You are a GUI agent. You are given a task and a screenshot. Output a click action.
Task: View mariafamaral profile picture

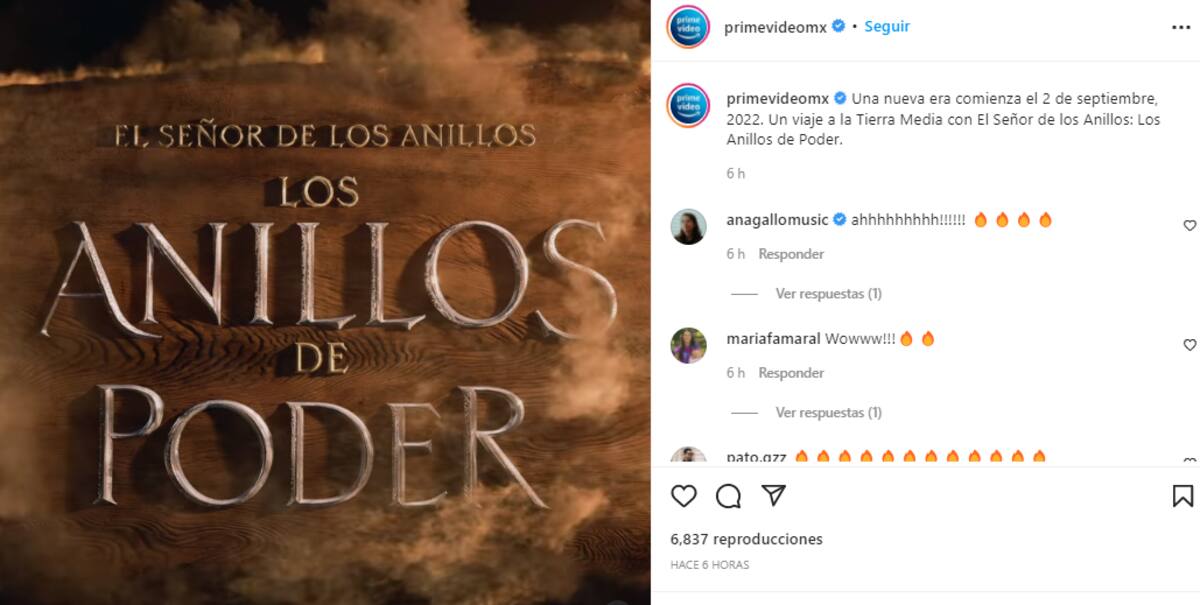pyautogui.click(x=688, y=346)
